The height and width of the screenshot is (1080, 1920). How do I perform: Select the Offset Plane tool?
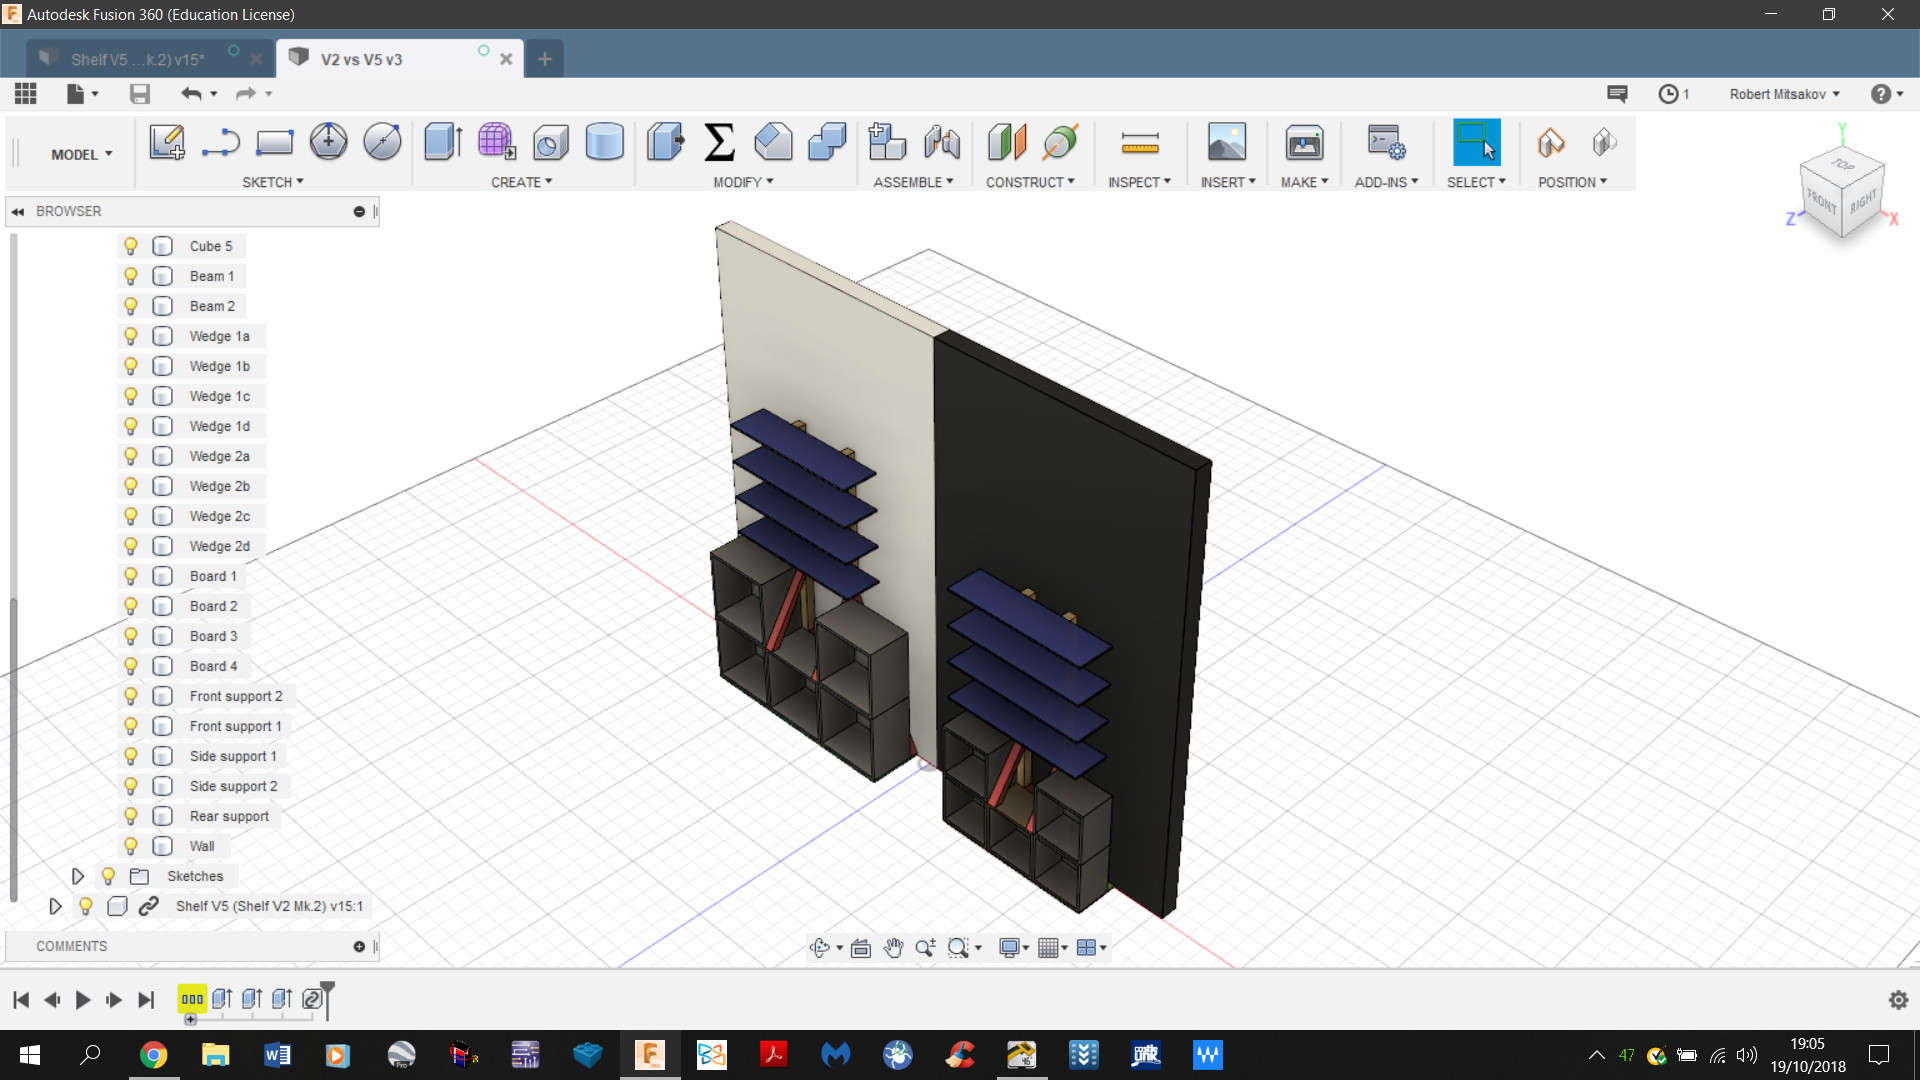pos(1007,143)
